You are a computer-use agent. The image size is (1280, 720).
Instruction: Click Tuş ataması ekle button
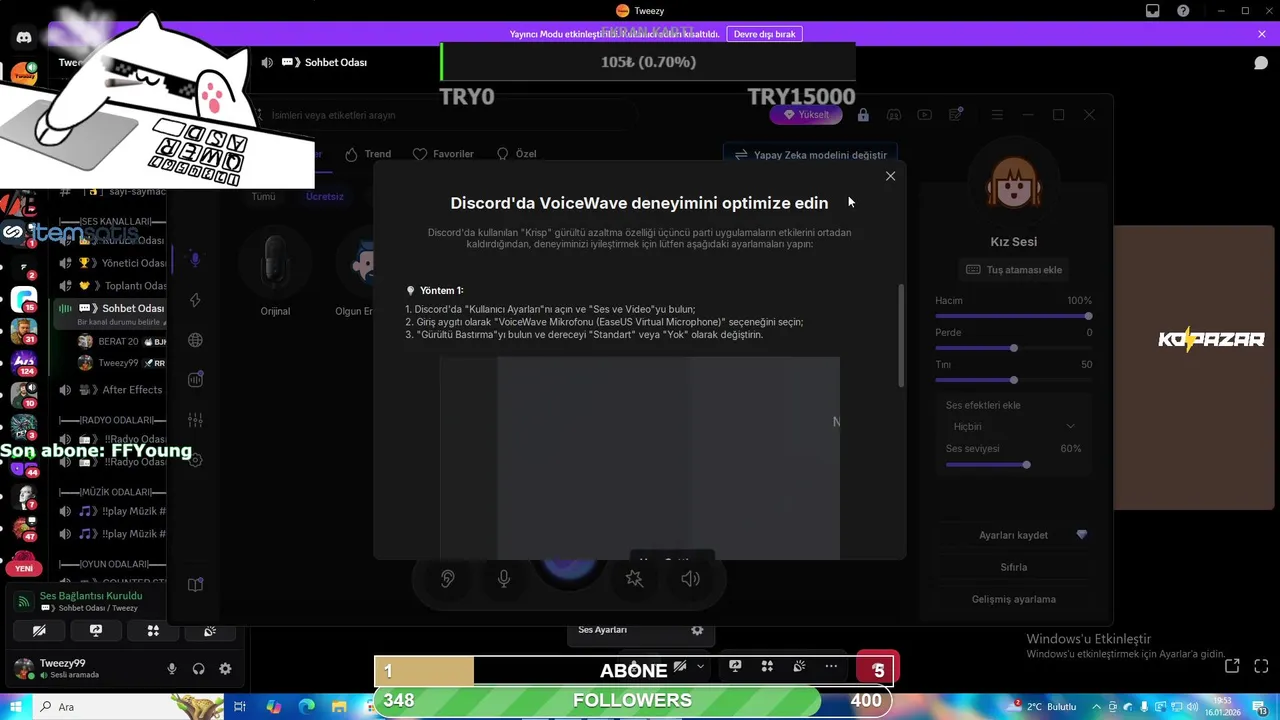(x=1014, y=270)
